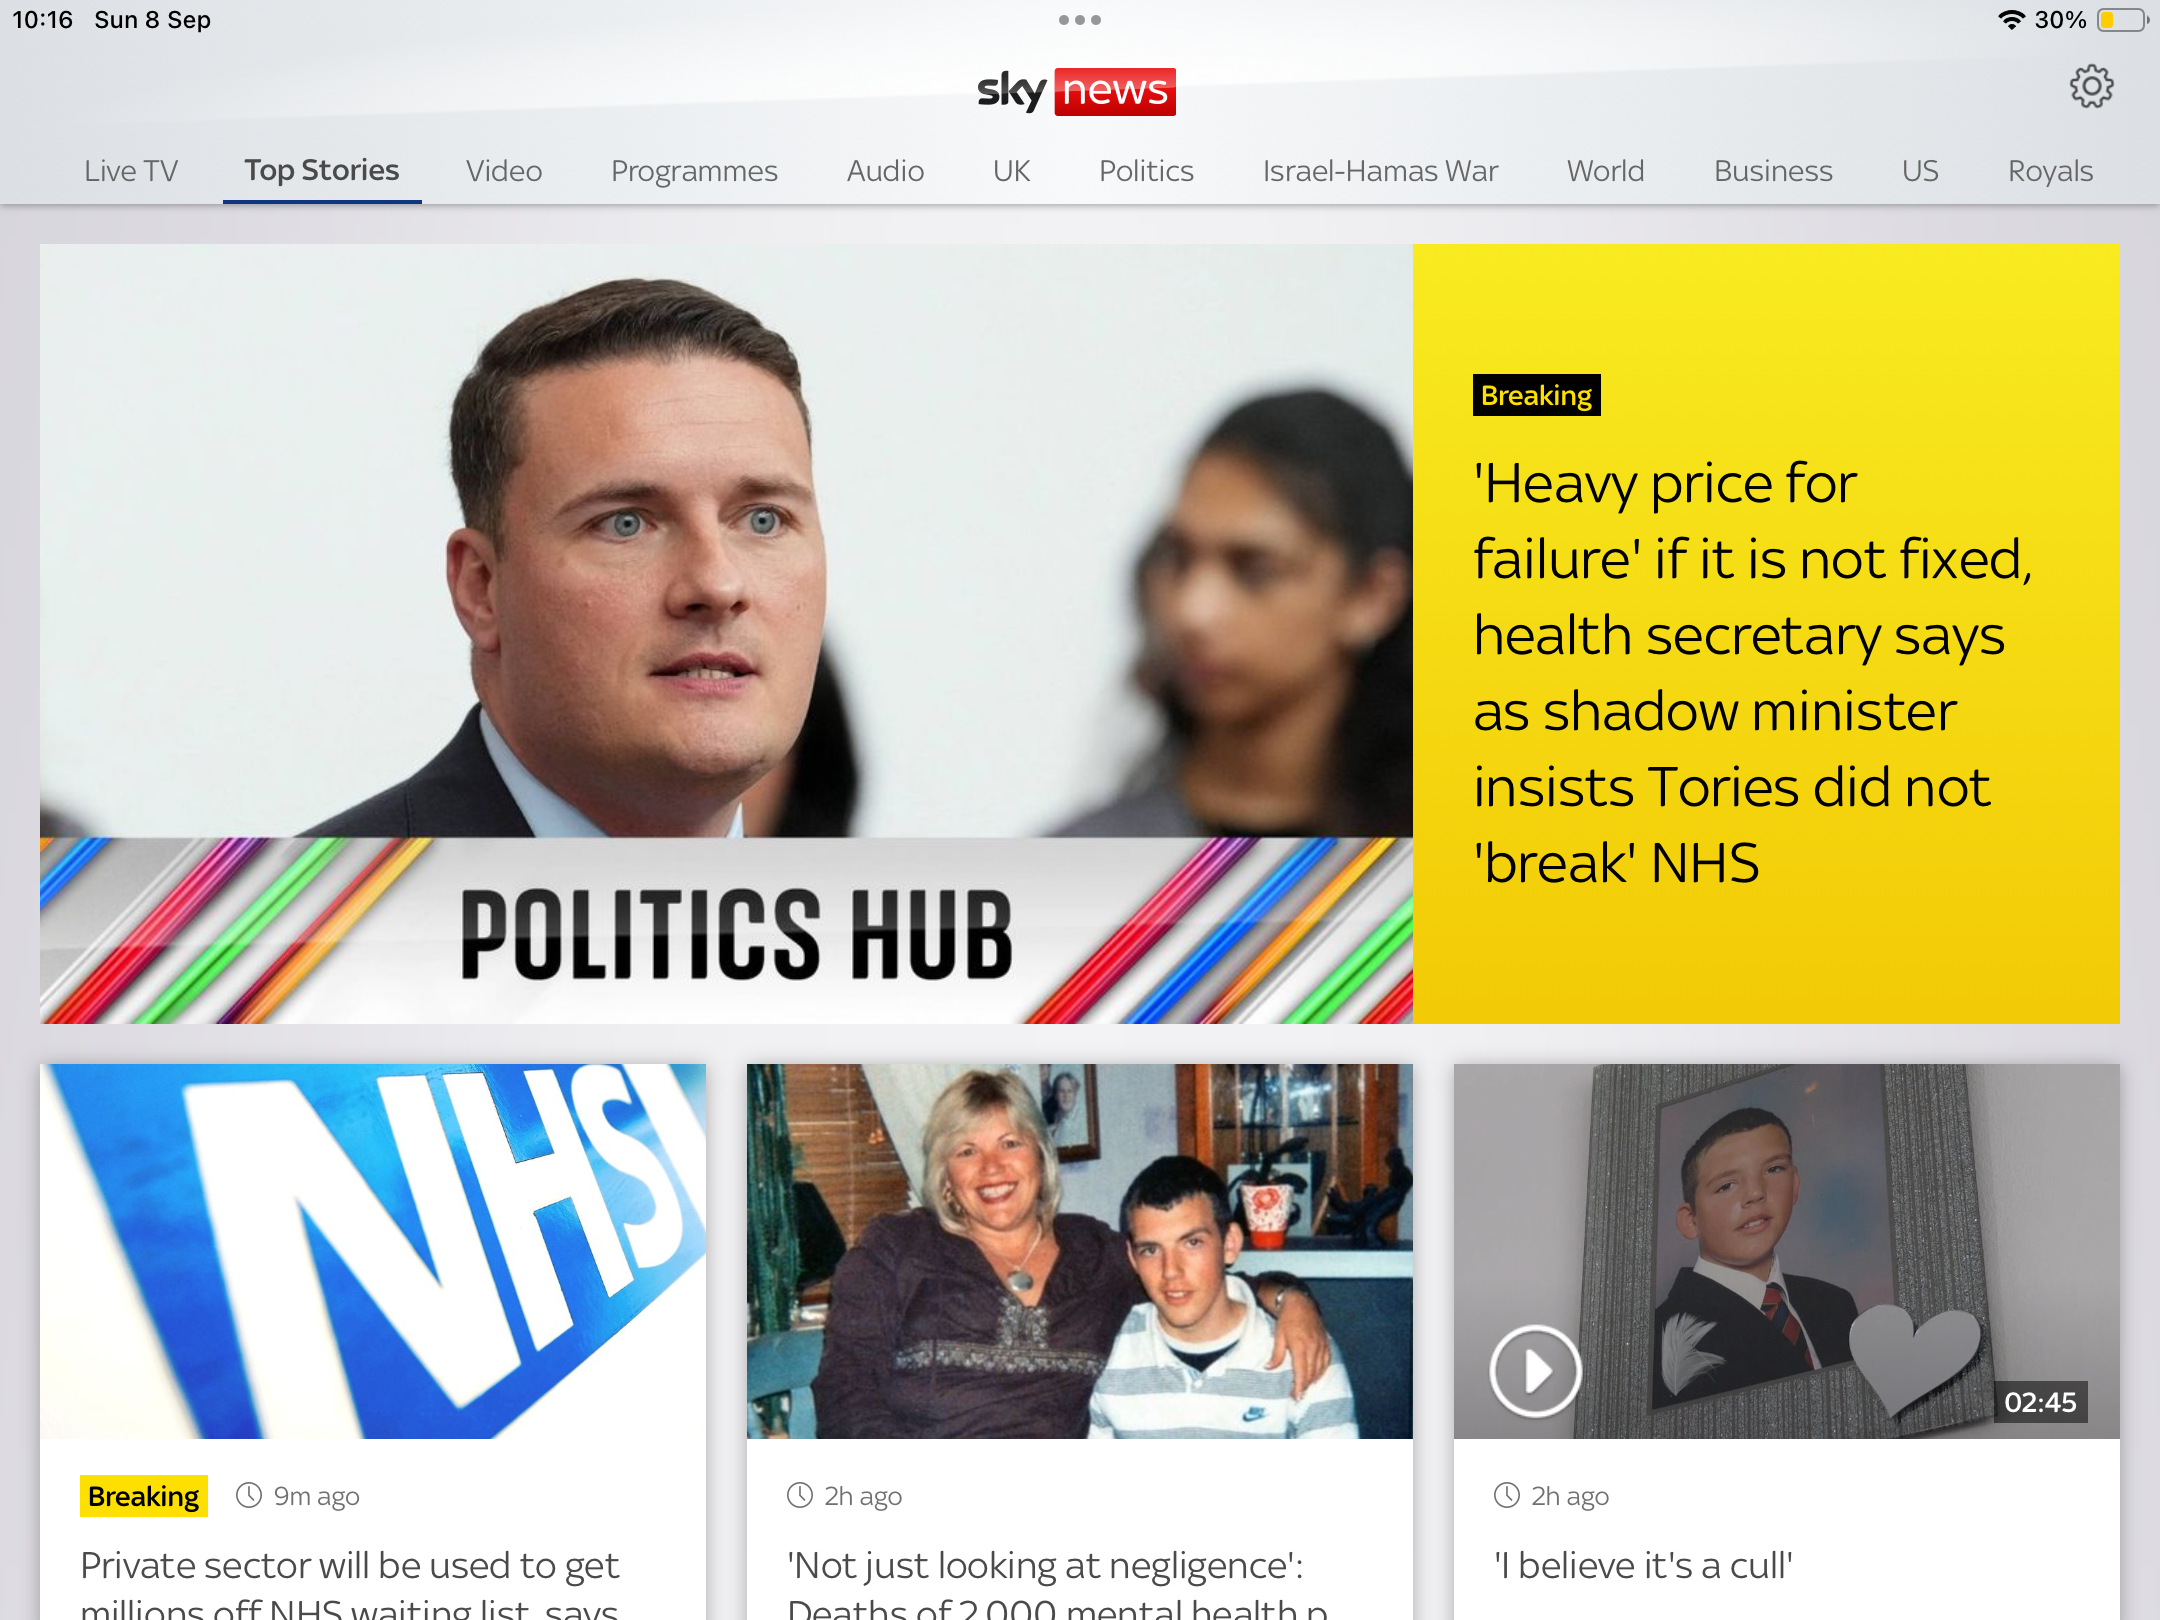Tap the Politics Hub lead image

(x=726, y=634)
